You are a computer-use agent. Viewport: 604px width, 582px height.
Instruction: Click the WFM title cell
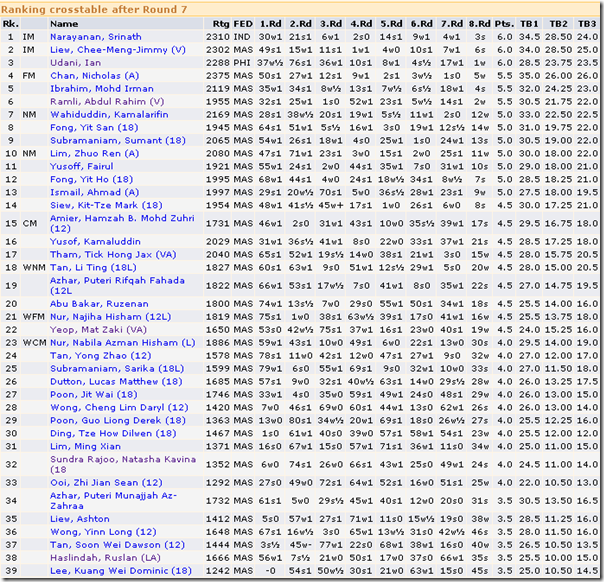34,317
